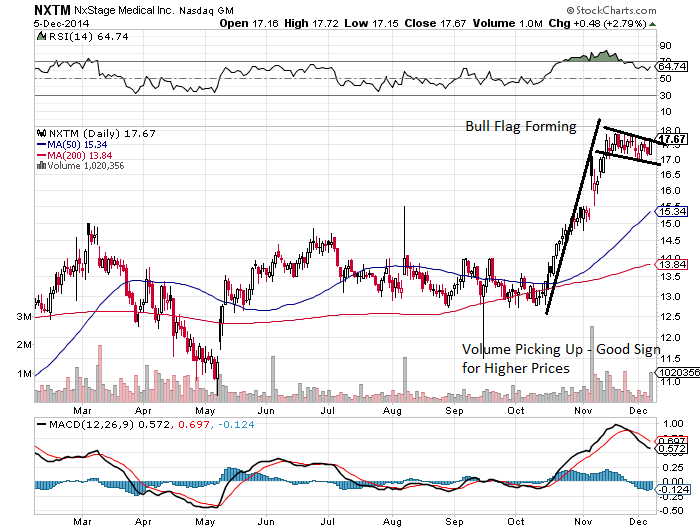Click the company name NxStage Medical Inc.
Image resolution: width=700 pixels, height=530 pixels.
click(x=124, y=11)
